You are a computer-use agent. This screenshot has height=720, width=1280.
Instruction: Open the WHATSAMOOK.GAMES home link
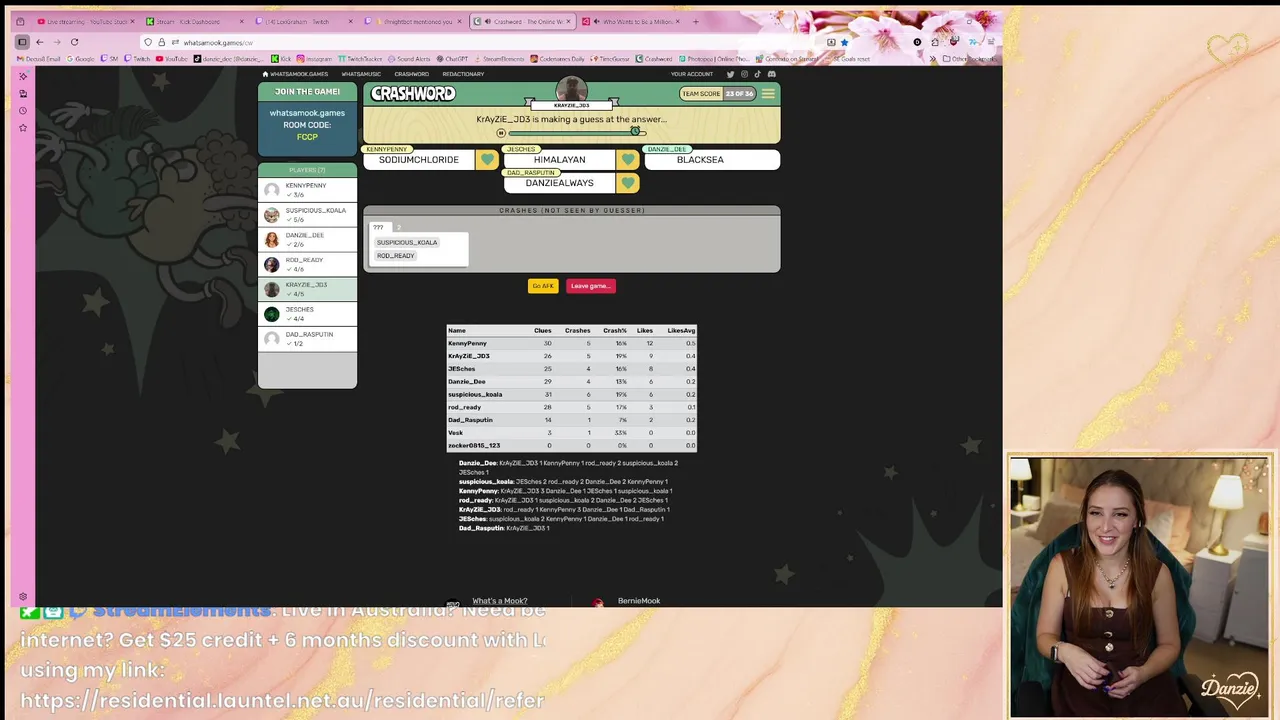click(295, 74)
